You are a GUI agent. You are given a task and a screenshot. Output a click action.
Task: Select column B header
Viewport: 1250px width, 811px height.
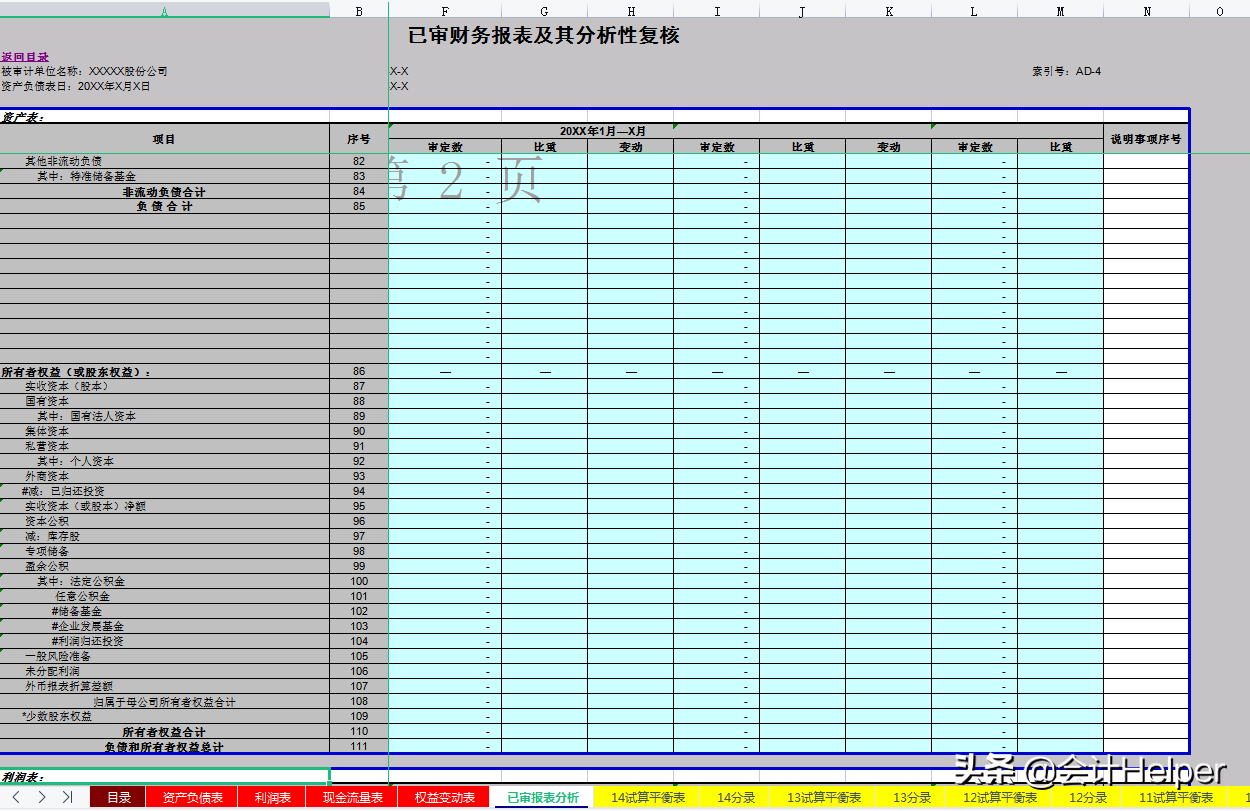point(359,10)
